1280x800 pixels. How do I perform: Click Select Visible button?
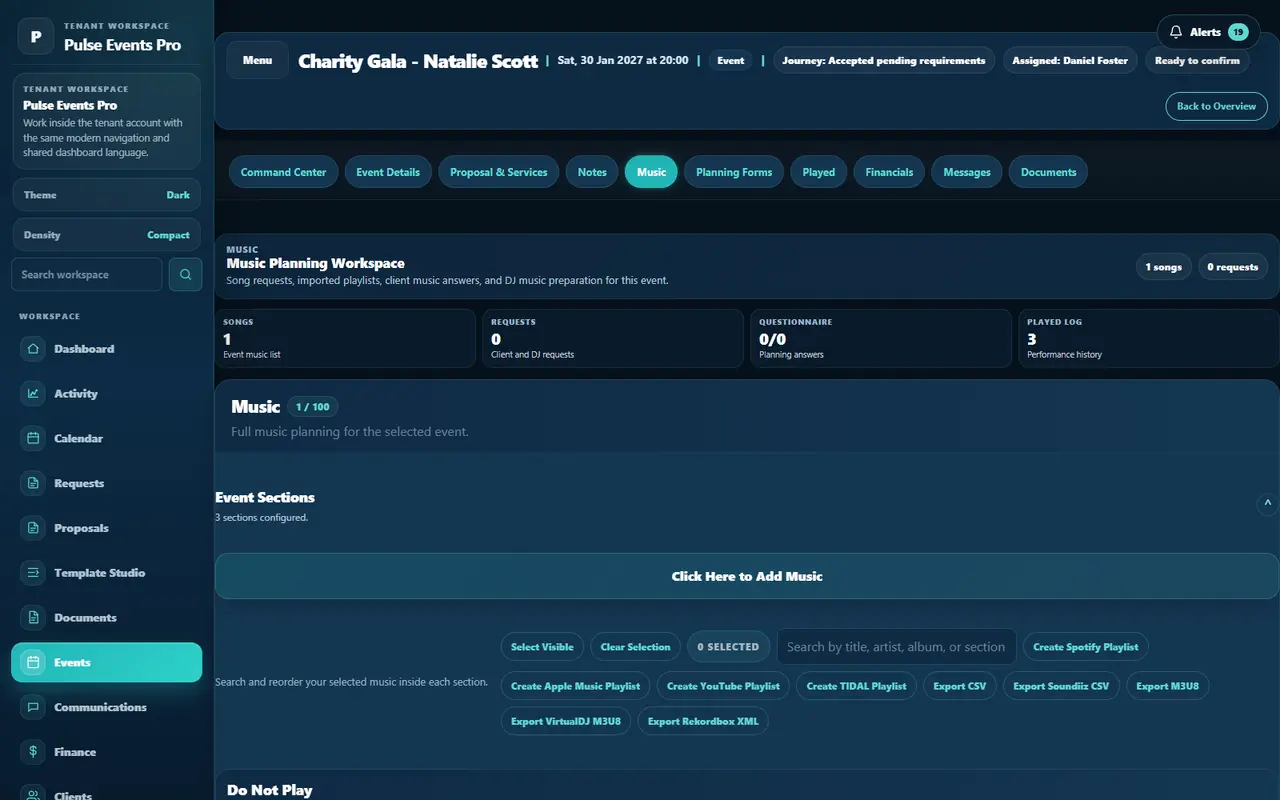[542, 647]
